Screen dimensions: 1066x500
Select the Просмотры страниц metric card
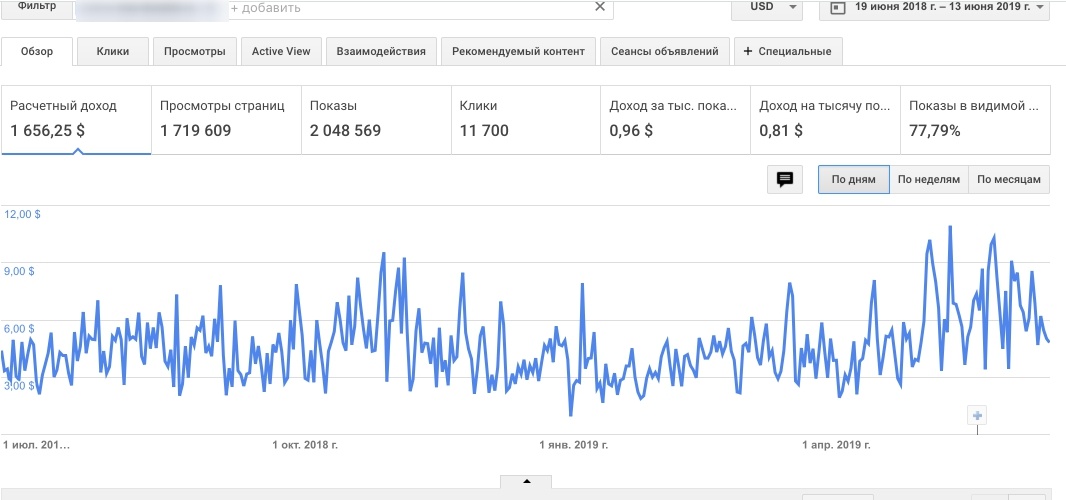[226, 119]
